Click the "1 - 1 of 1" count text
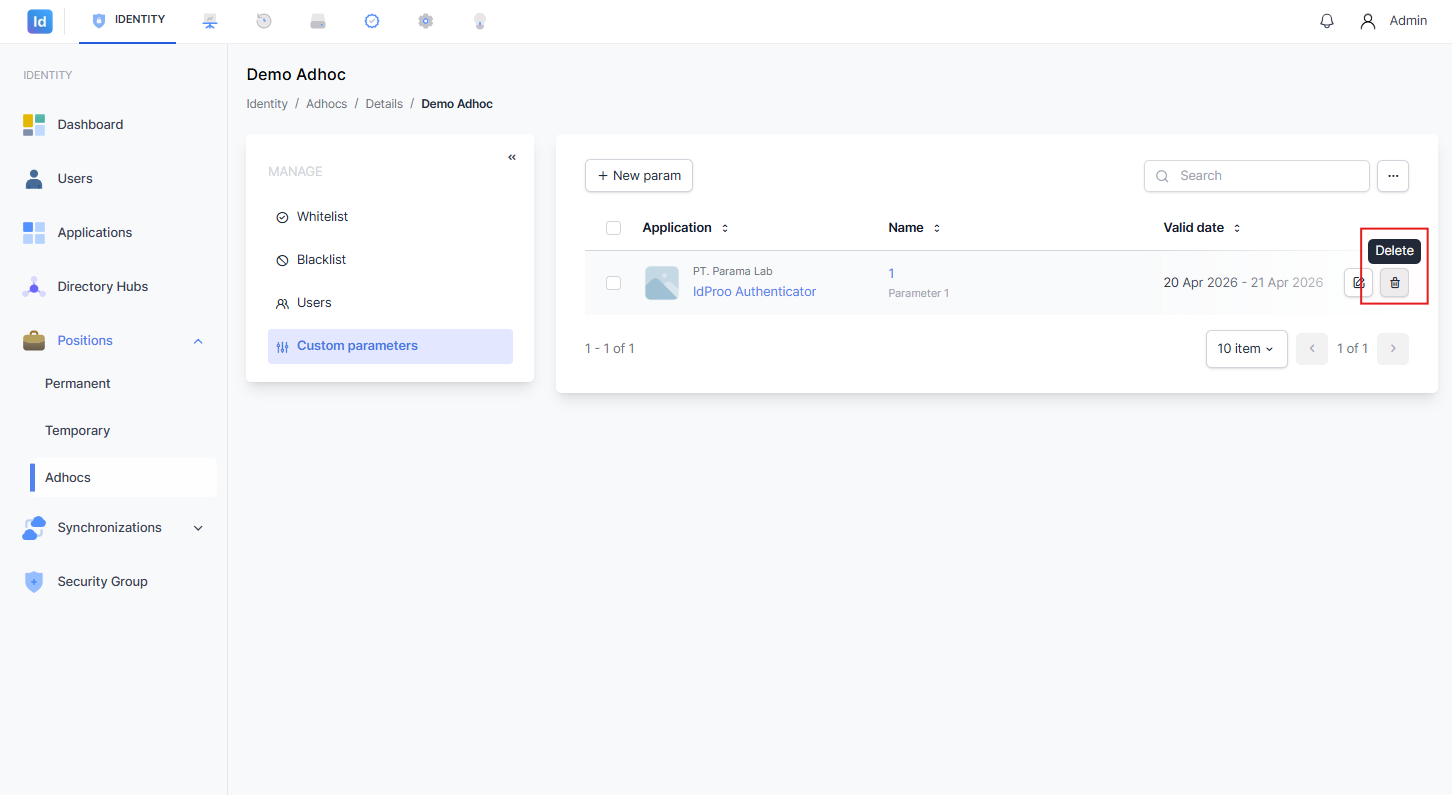Viewport: 1452px width, 795px height. pos(610,349)
